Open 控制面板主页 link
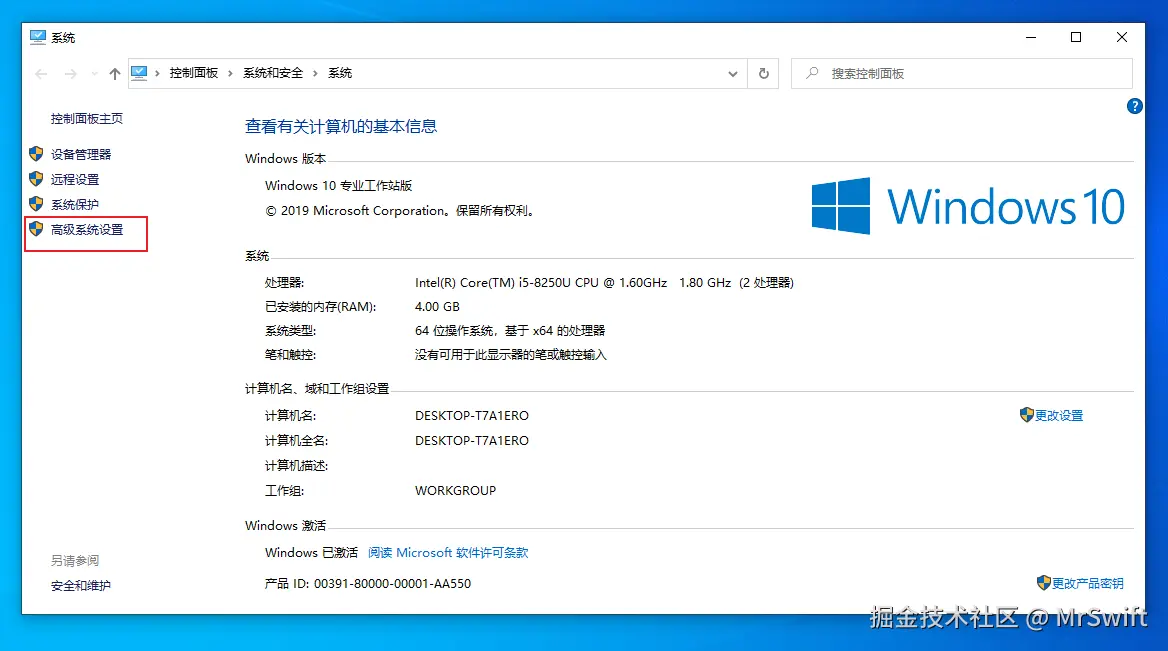This screenshot has height=651, width=1168. pos(86,118)
